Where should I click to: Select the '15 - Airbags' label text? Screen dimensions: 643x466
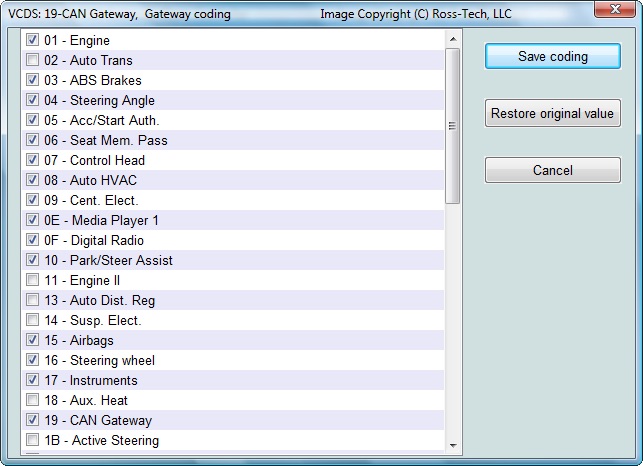79,340
